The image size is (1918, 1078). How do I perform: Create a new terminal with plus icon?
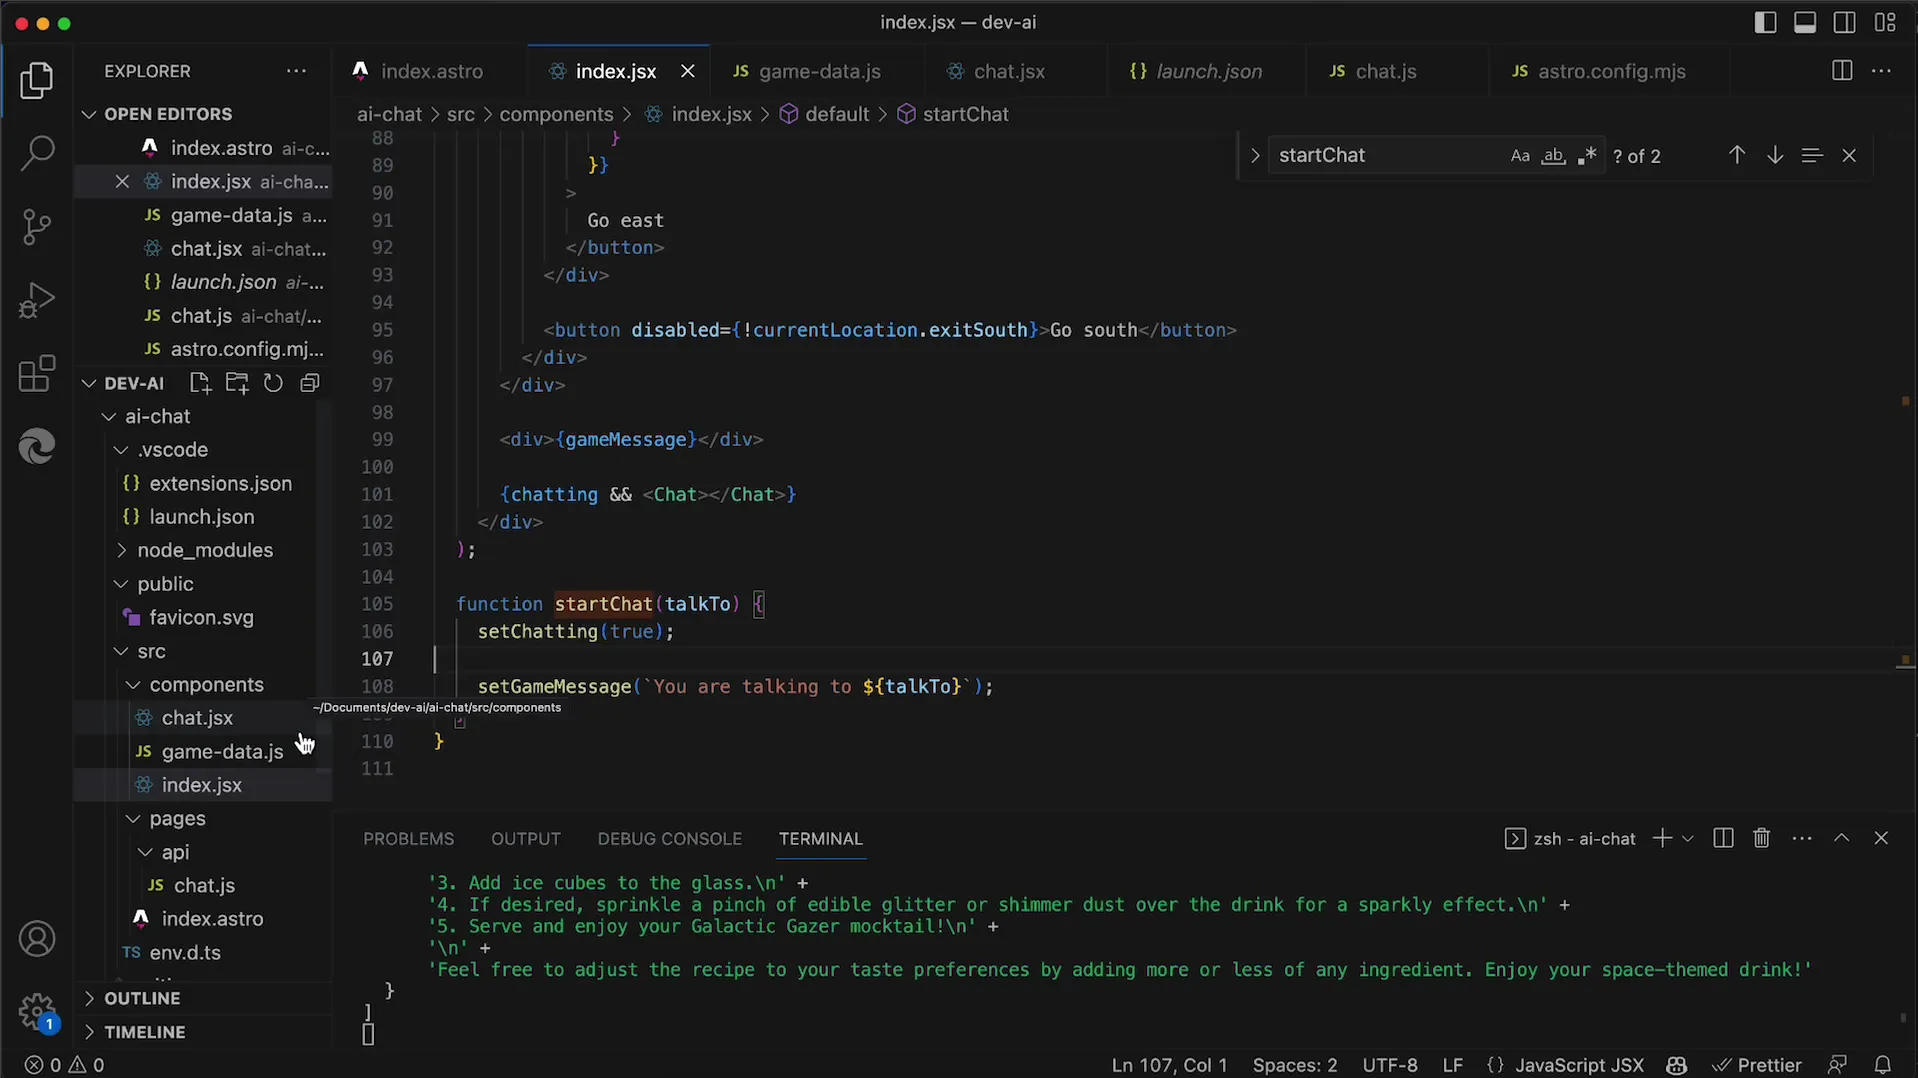[x=1662, y=838]
